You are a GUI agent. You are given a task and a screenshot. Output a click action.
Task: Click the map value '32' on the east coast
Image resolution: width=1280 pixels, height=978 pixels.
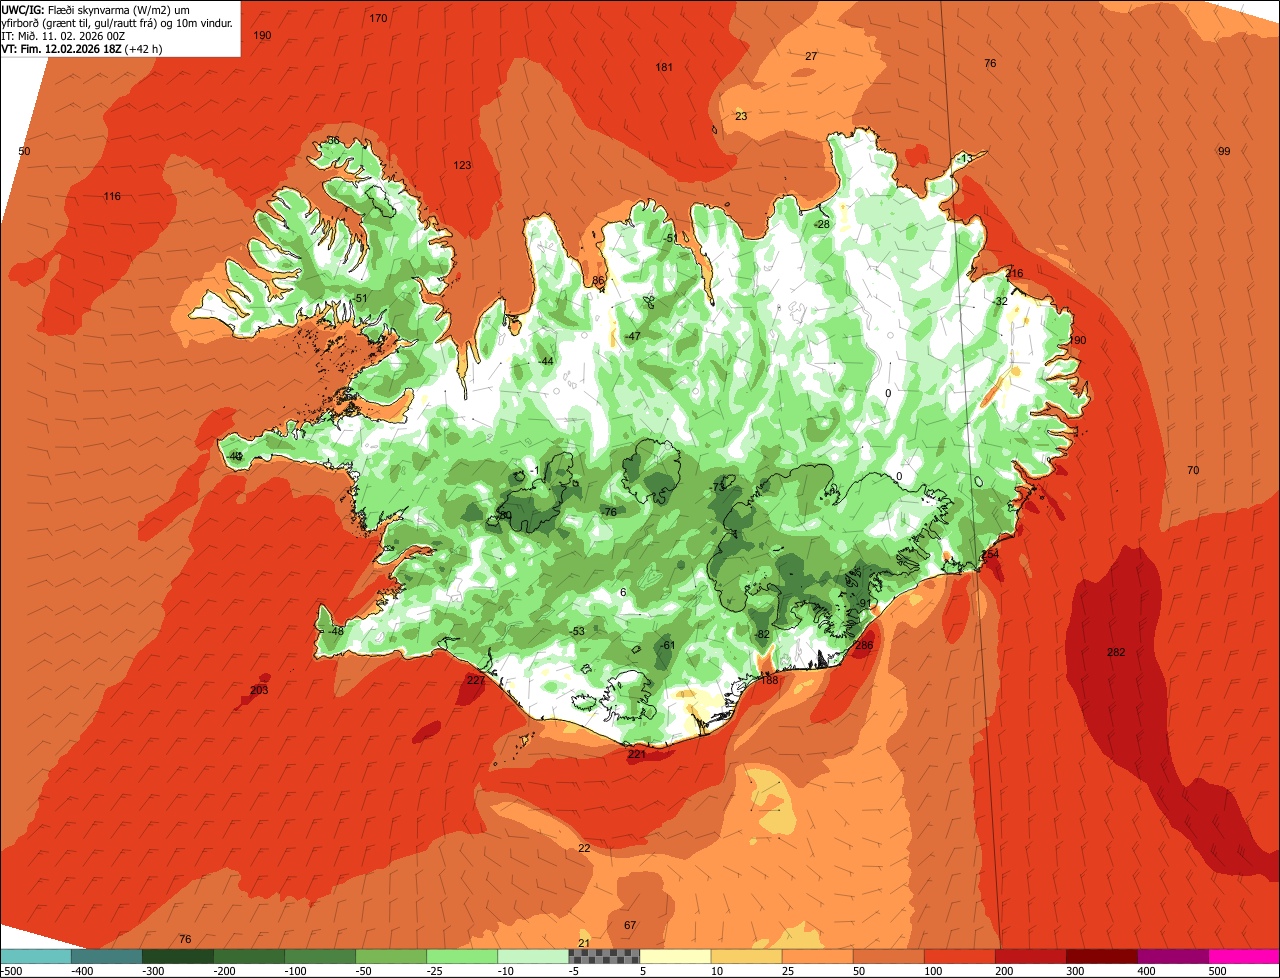[x=1001, y=302]
